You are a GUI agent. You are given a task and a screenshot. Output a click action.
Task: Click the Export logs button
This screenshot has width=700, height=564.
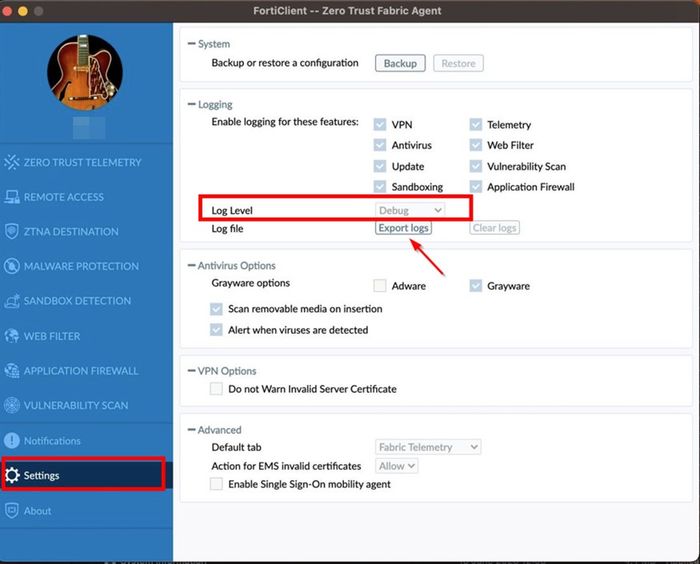[404, 228]
